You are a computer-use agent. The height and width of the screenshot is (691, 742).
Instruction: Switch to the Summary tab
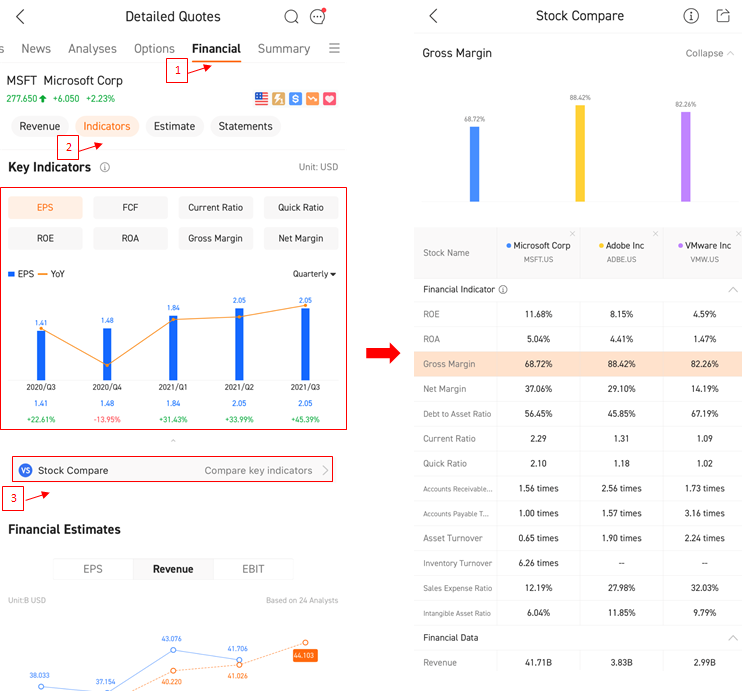pyautogui.click(x=284, y=49)
